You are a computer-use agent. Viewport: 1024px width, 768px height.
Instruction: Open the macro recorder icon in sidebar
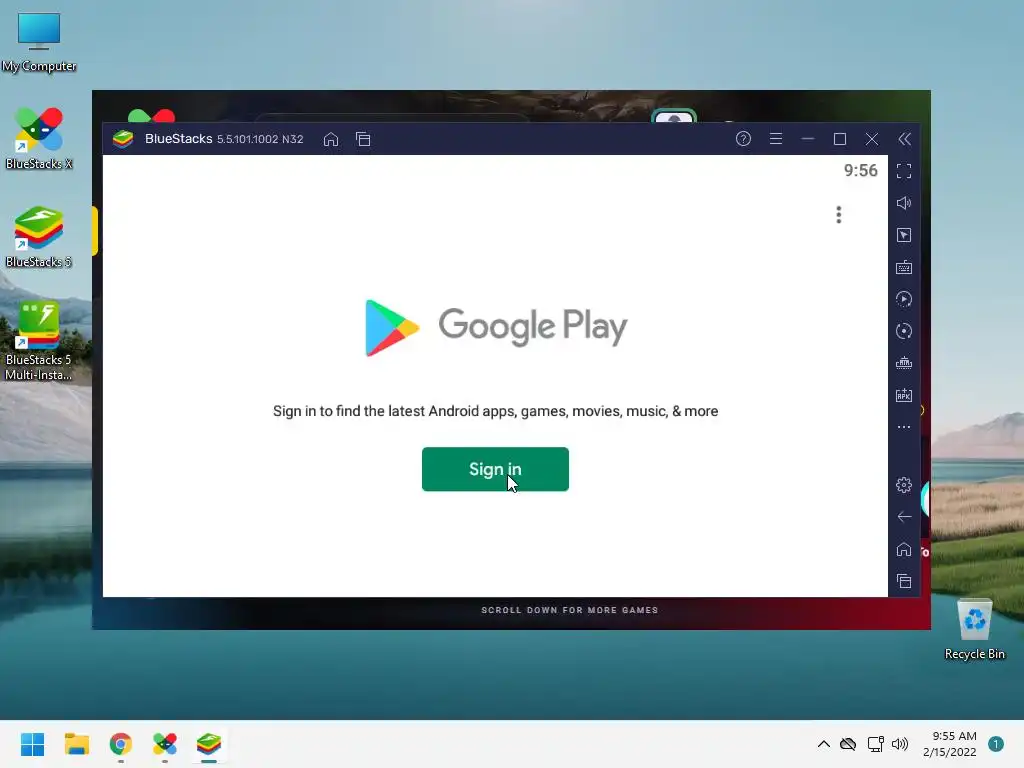(x=904, y=363)
